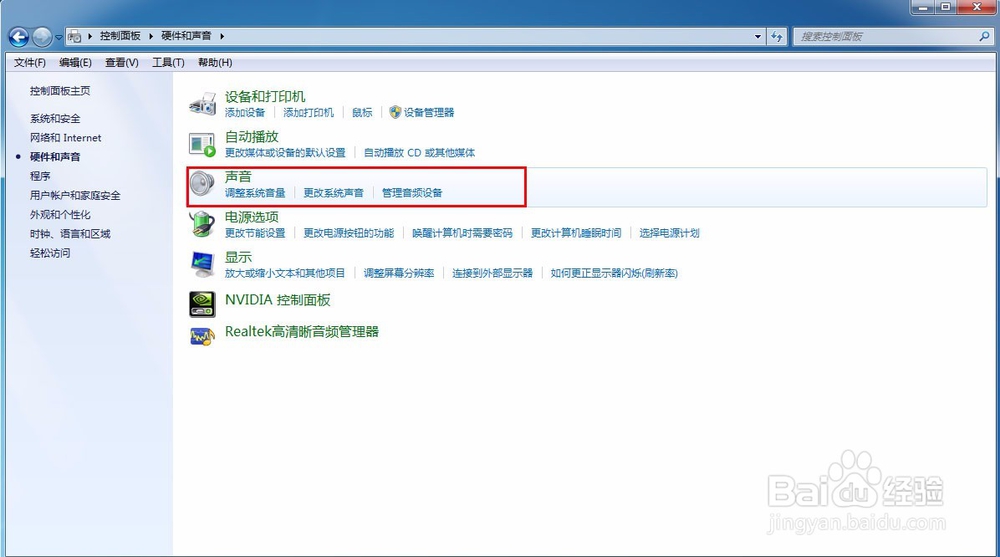Click the 硬件和声音 breadcrumb in address bar
Viewport: 1000px width, 557px height.
(x=186, y=36)
